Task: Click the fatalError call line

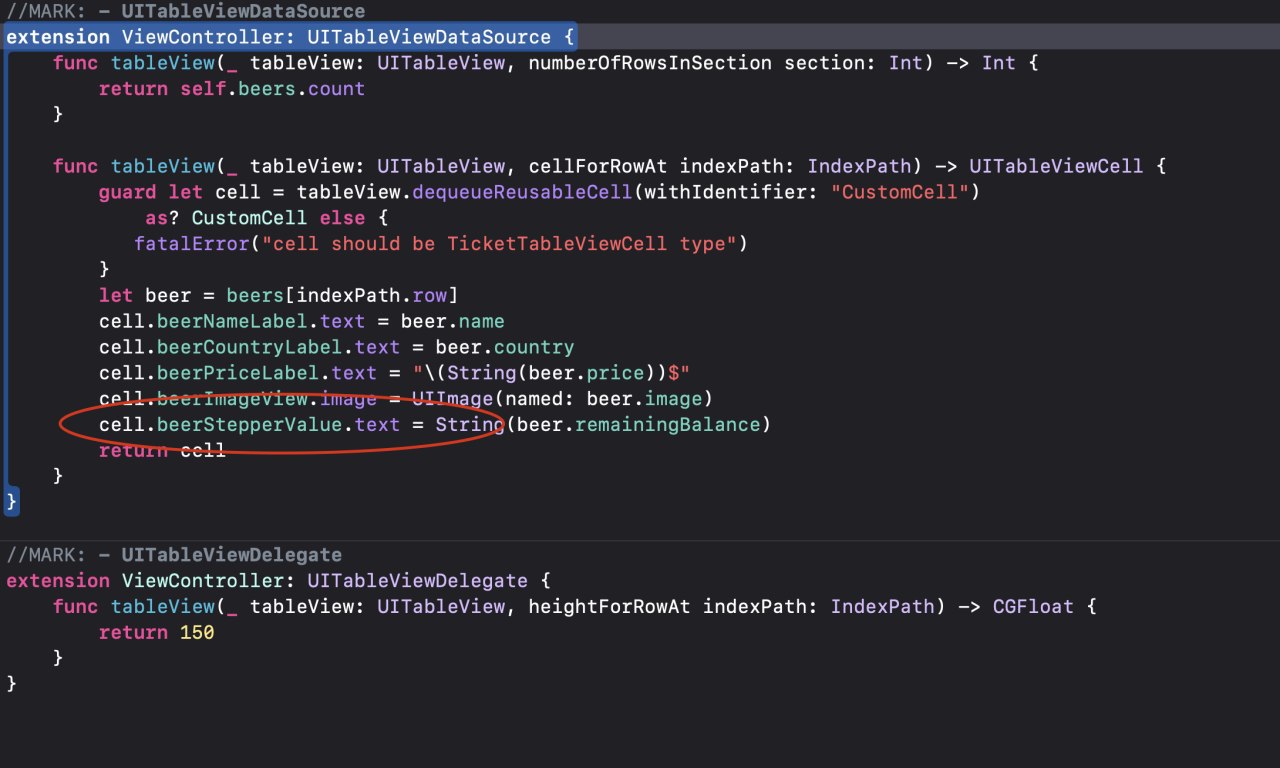Action: pos(441,244)
